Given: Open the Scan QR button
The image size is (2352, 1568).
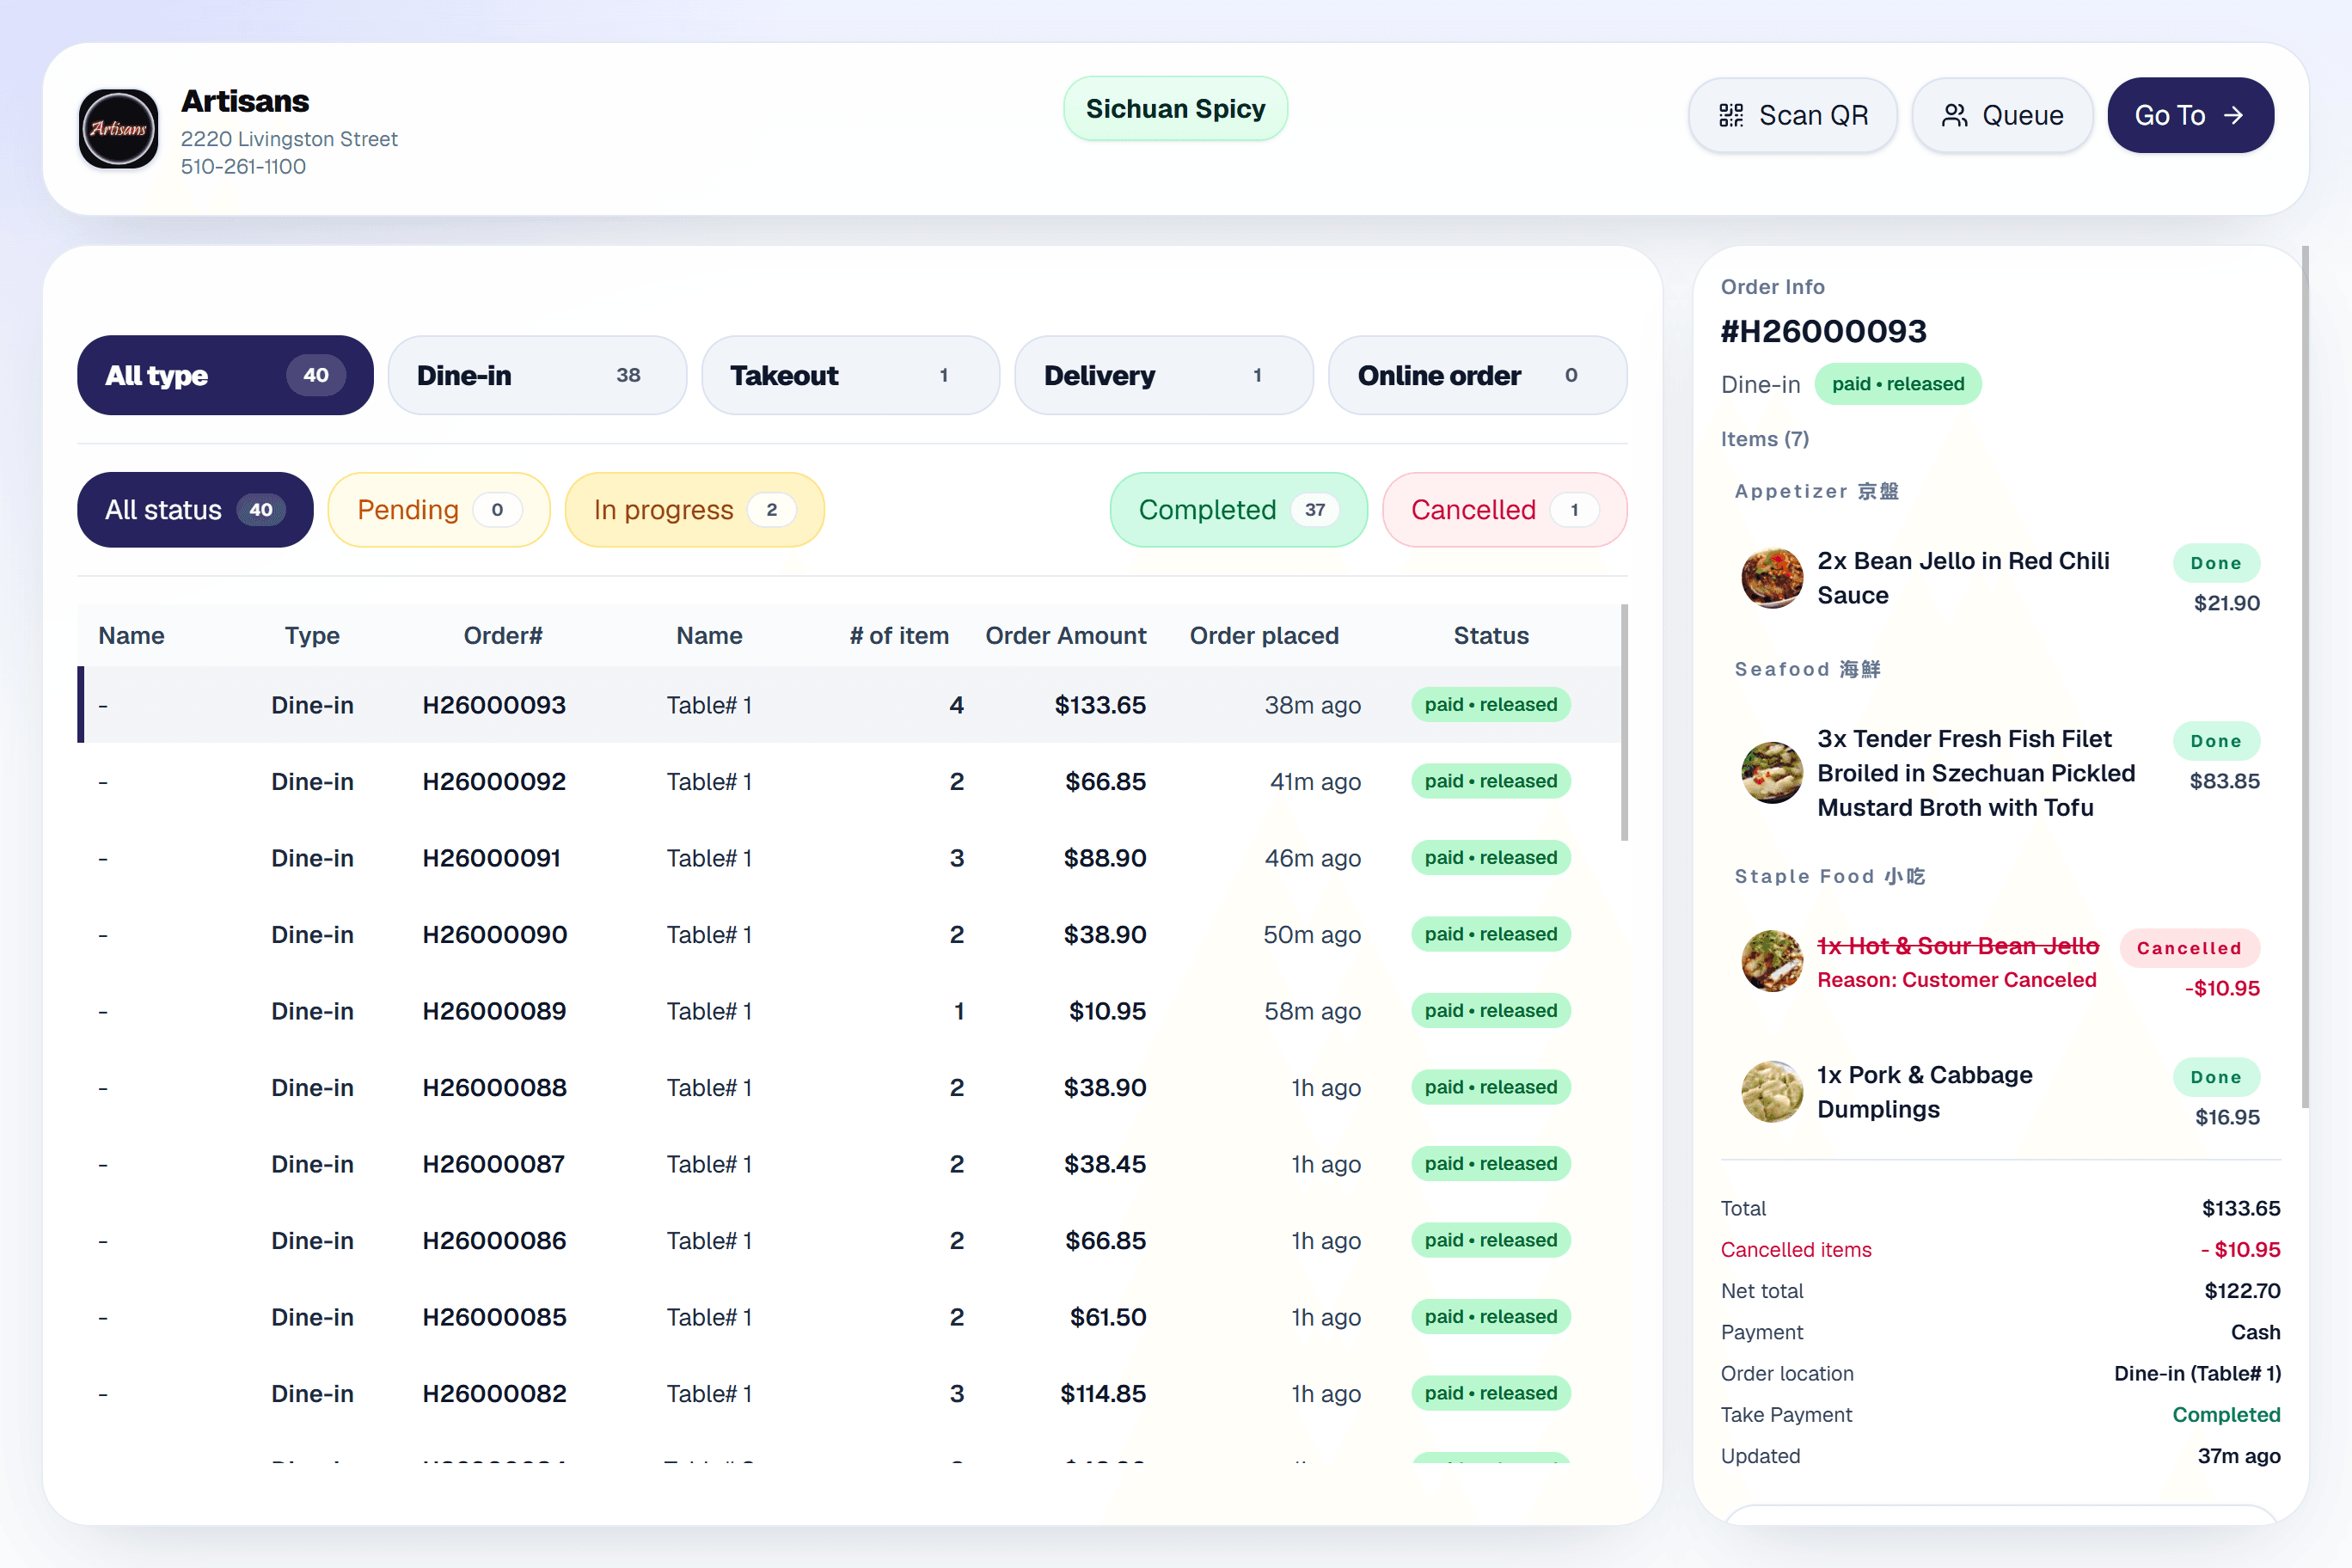Looking at the screenshot, I should (x=1792, y=116).
